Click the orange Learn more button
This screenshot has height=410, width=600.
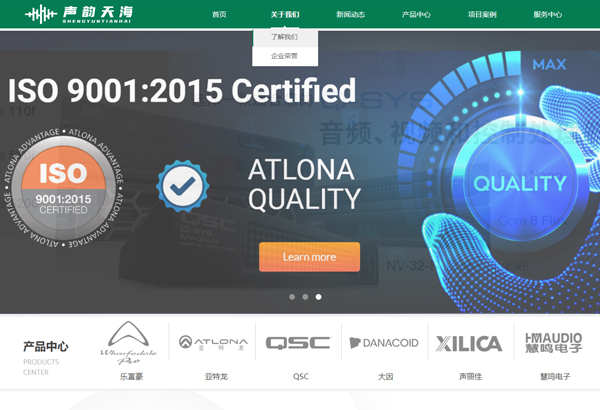[309, 257]
